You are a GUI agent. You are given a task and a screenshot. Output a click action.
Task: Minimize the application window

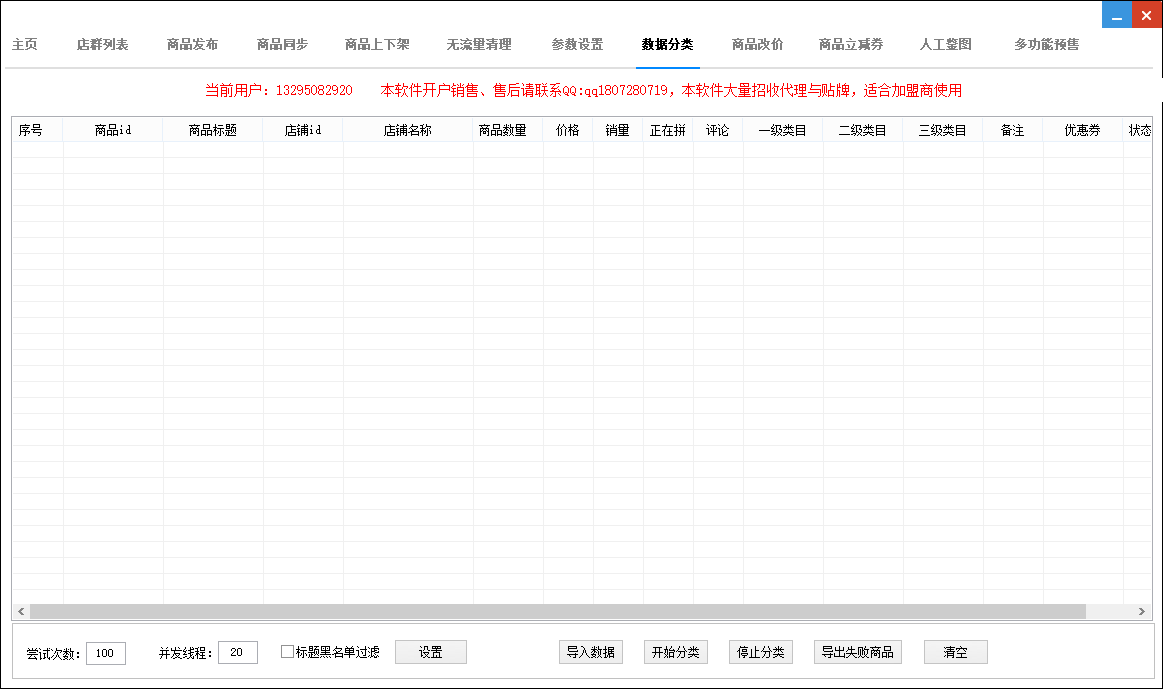click(1116, 15)
